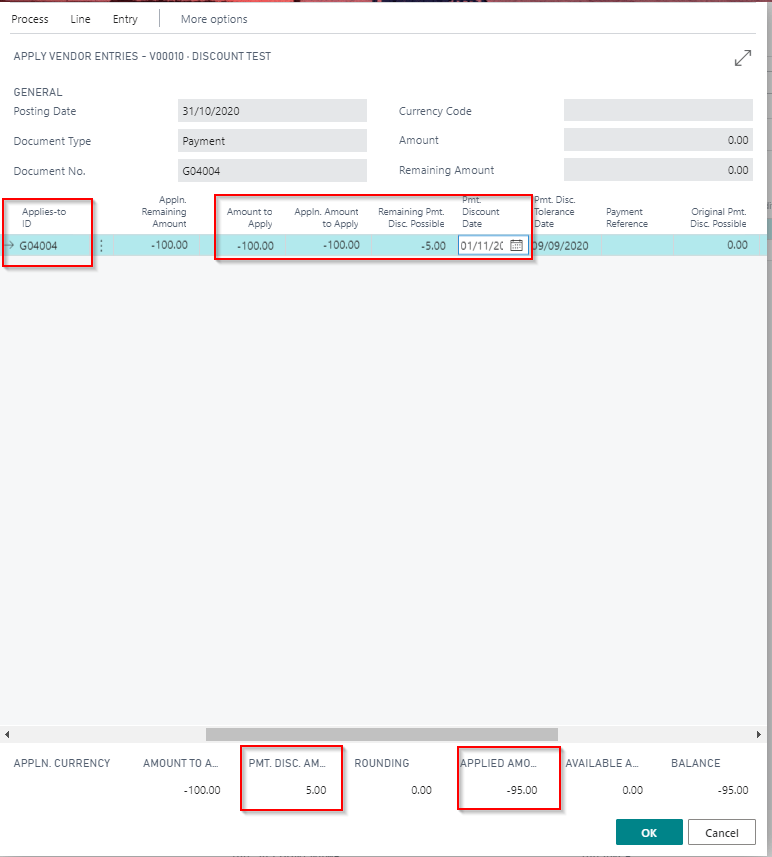Click the Pmt. Discount Date input field
Viewport: 772px width, 857px height.
482,245
